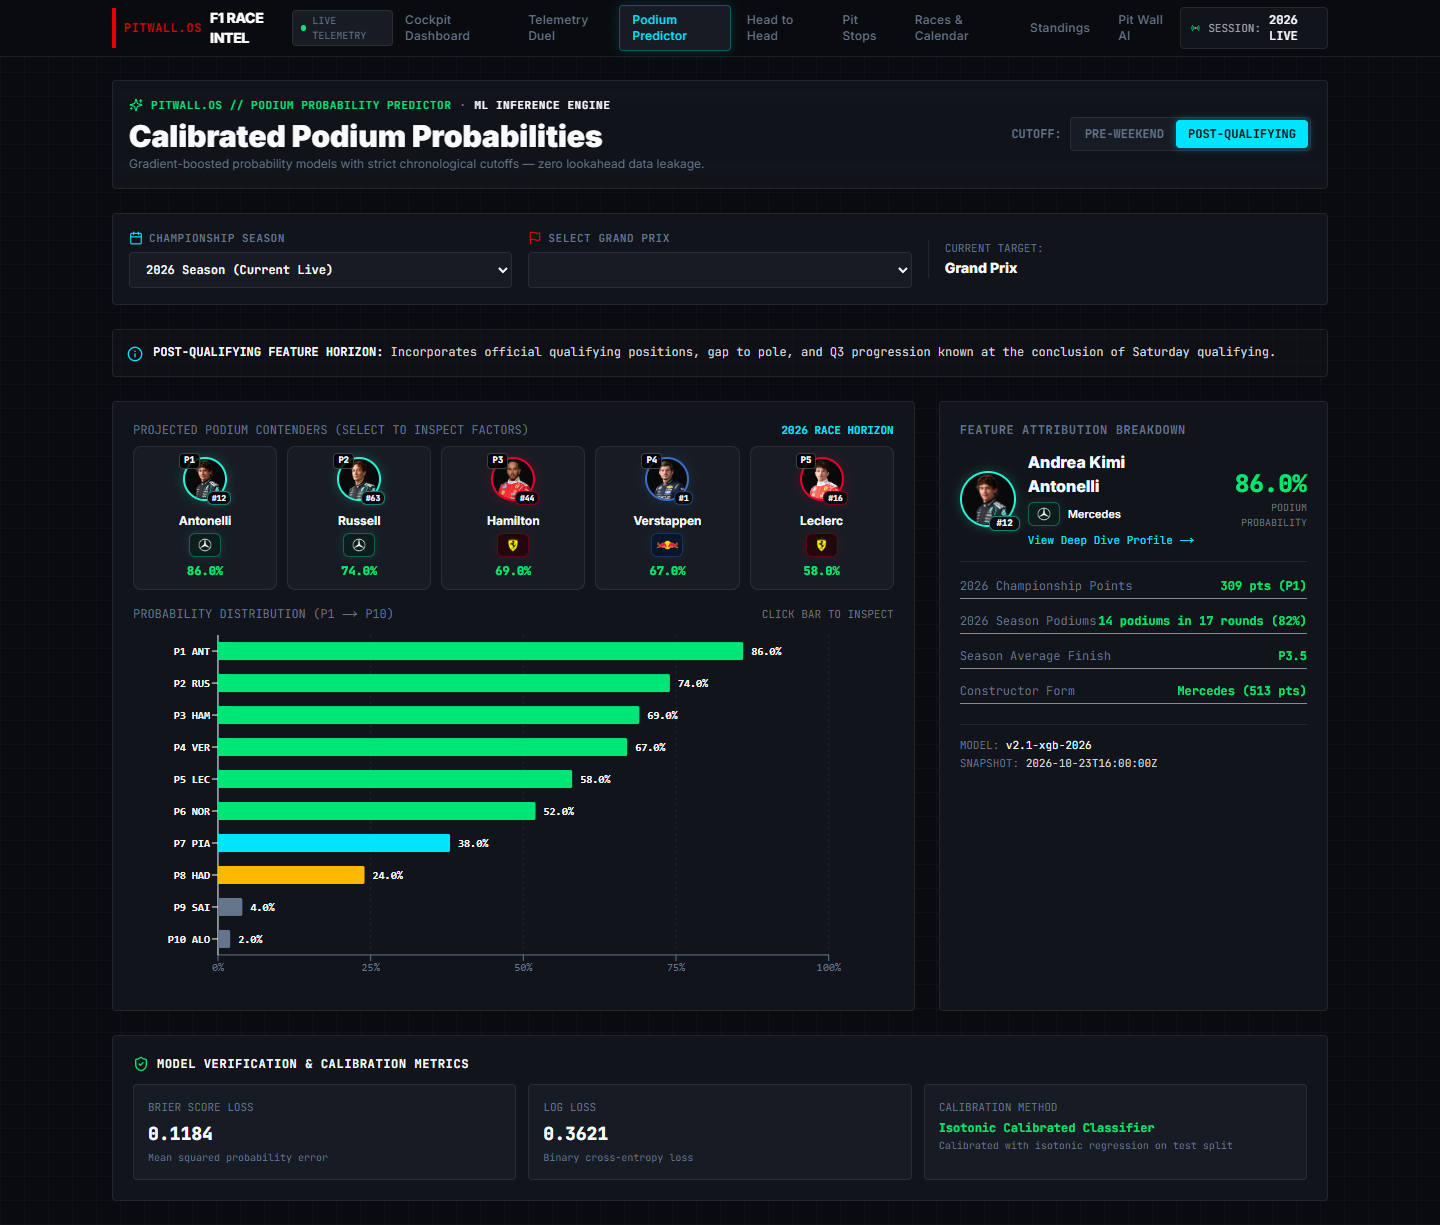Select the Russell contender card name
The height and width of the screenshot is (1225, 1440).
tap(359, 521)
